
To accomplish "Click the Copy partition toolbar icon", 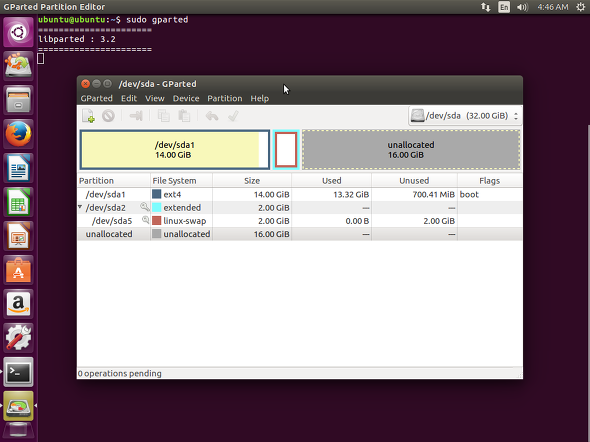I will tap(164, 116).
